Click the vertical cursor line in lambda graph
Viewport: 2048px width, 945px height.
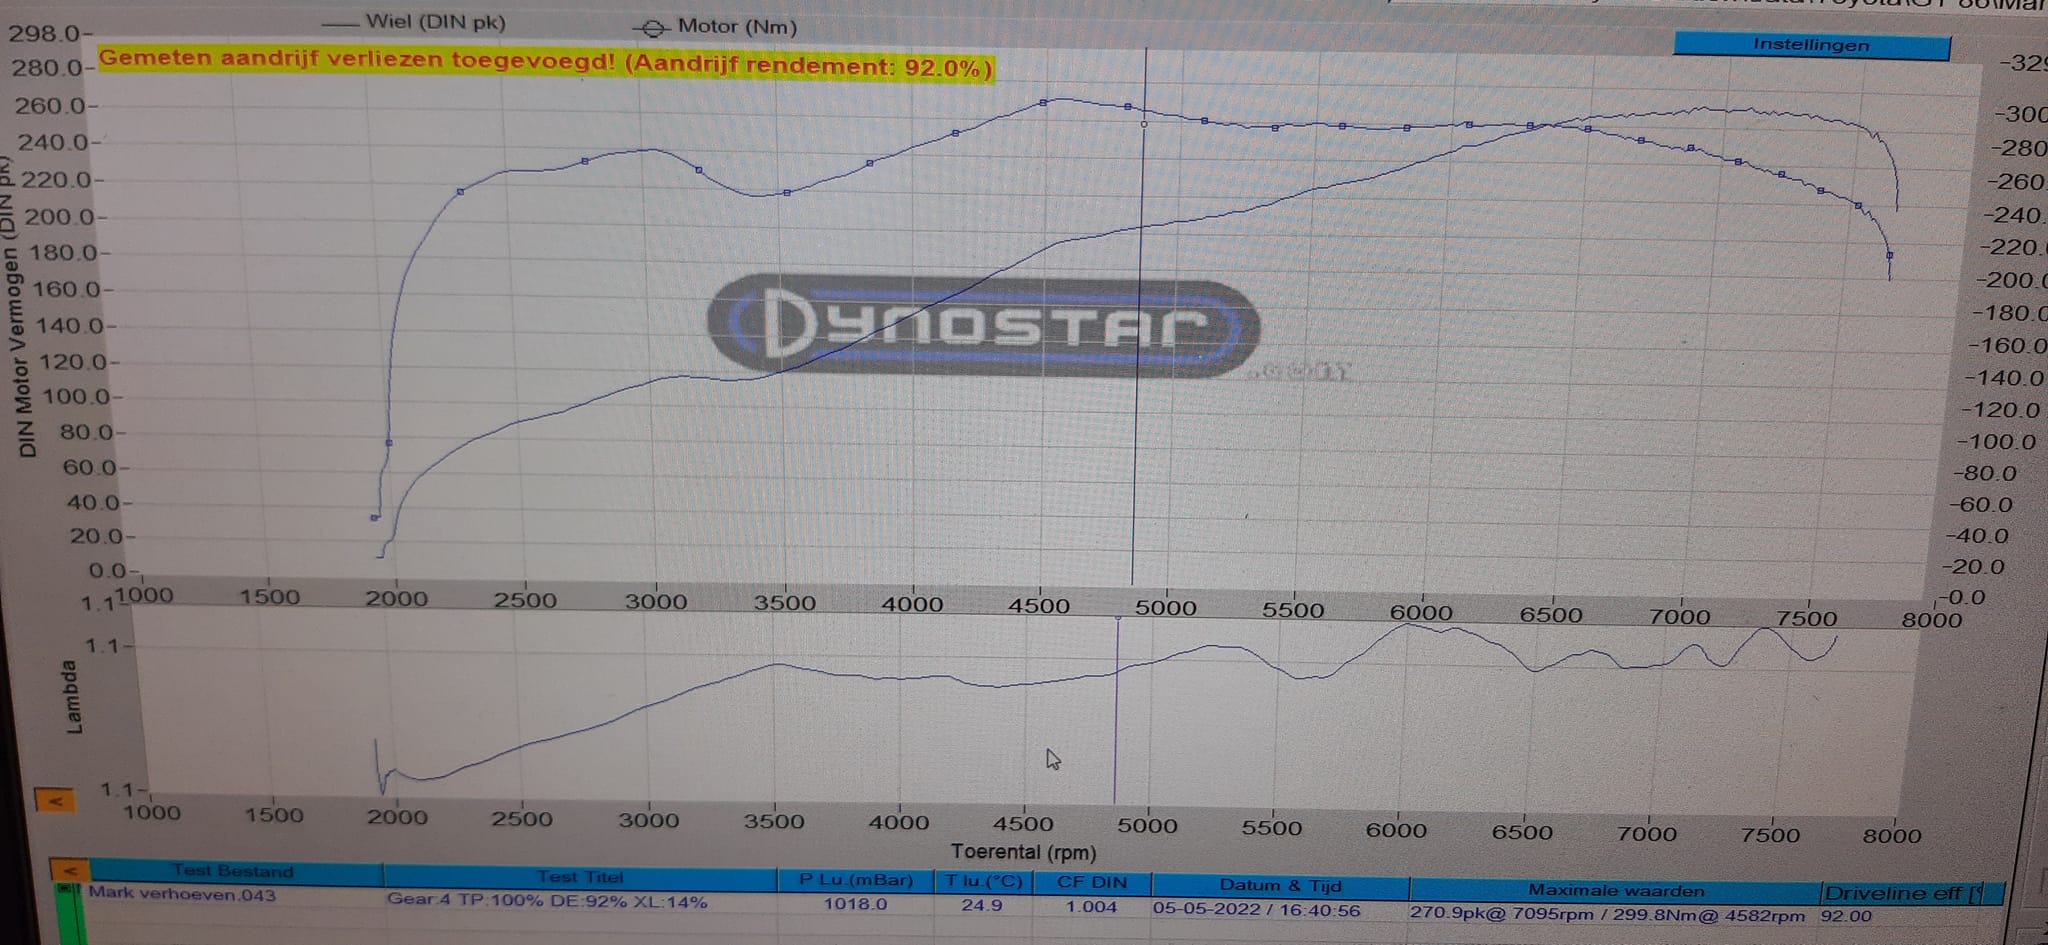coord(1116,710)
